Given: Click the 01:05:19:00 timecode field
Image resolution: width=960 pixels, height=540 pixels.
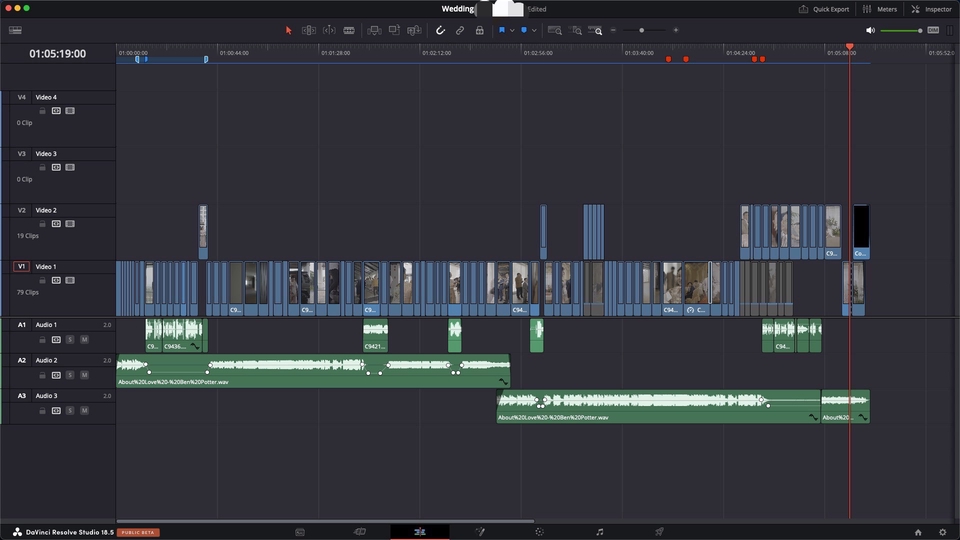Looking at the screenshot, I should (x=58, y=54).
